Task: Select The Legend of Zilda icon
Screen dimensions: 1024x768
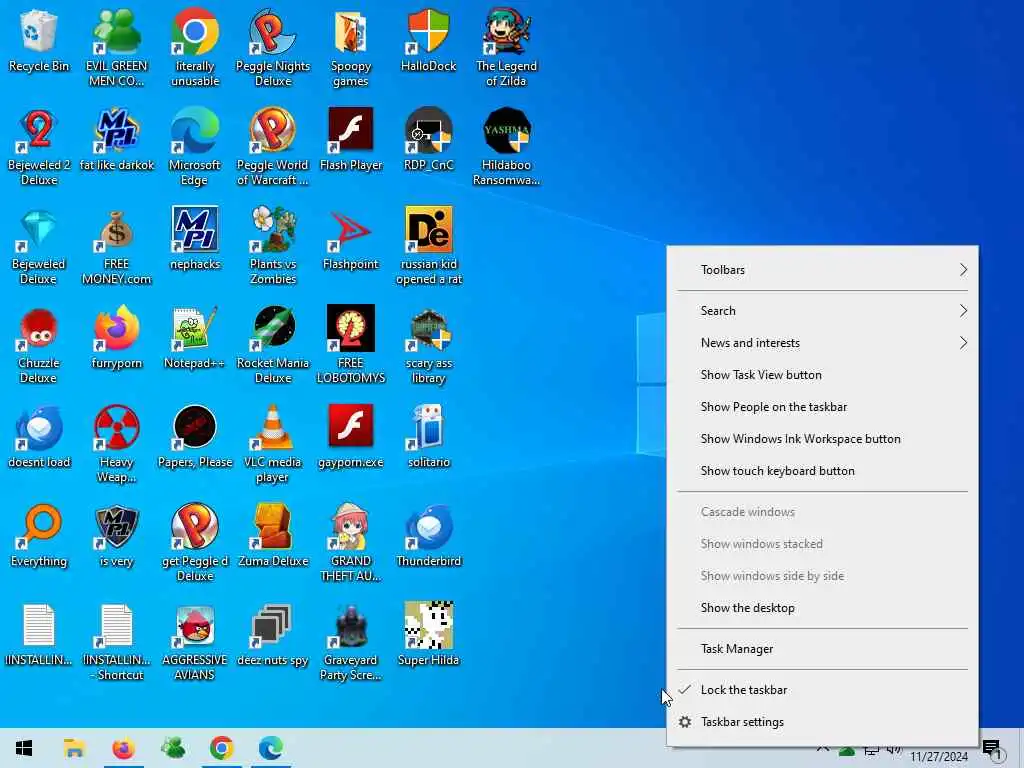Action: tap(506, 48)
